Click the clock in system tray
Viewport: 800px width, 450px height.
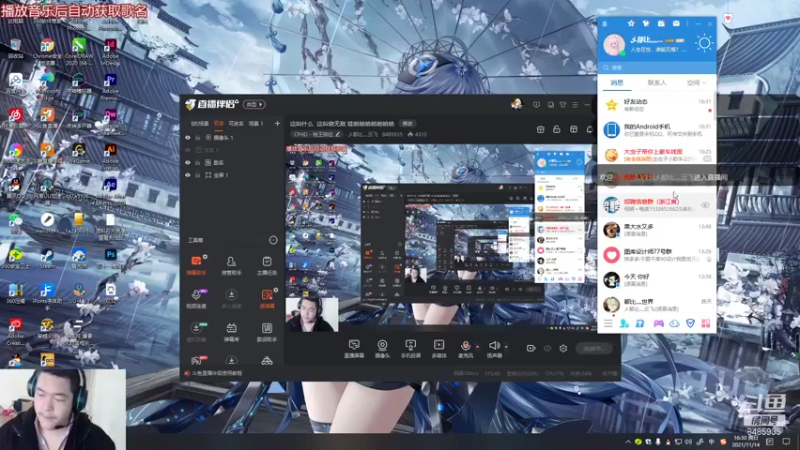[745, 441]
